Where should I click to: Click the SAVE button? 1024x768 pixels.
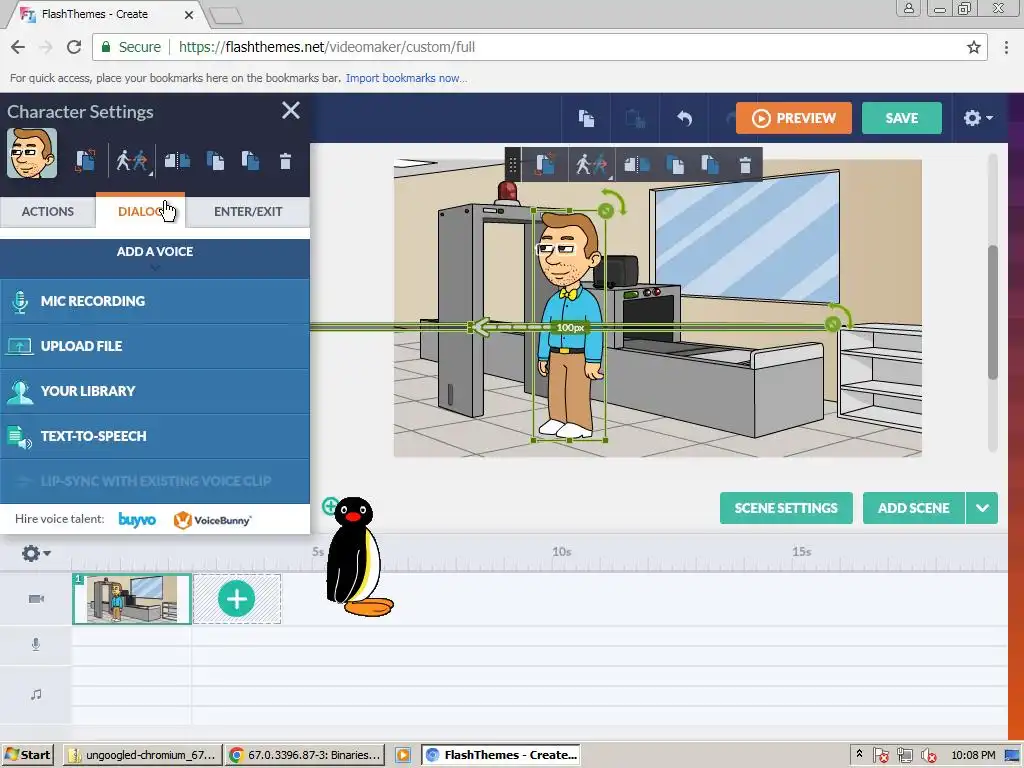902,118
